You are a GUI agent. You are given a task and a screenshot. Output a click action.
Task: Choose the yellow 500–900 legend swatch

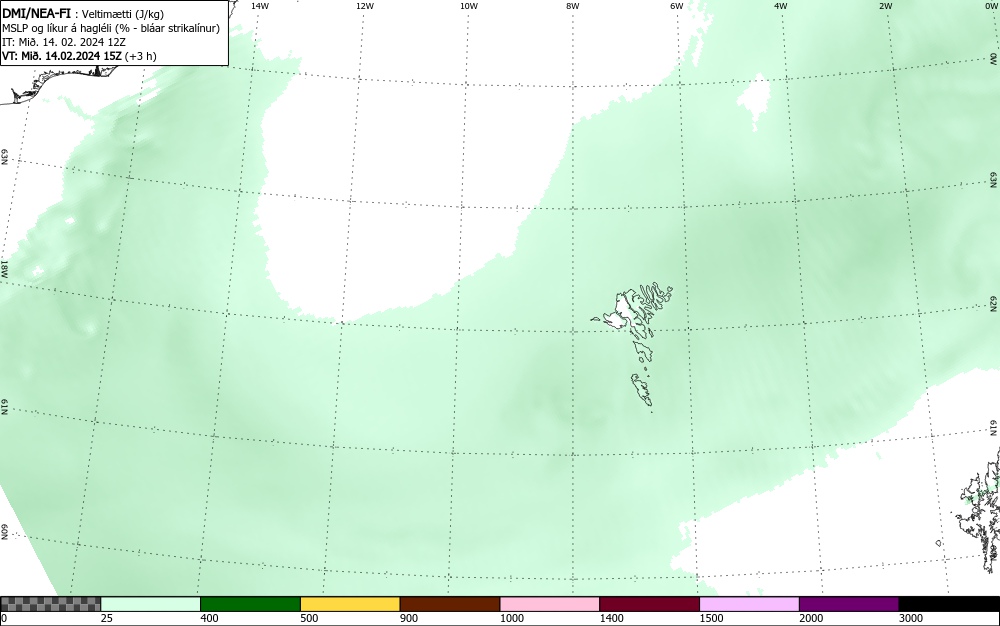pyautogui.click(x=350, y=604)
